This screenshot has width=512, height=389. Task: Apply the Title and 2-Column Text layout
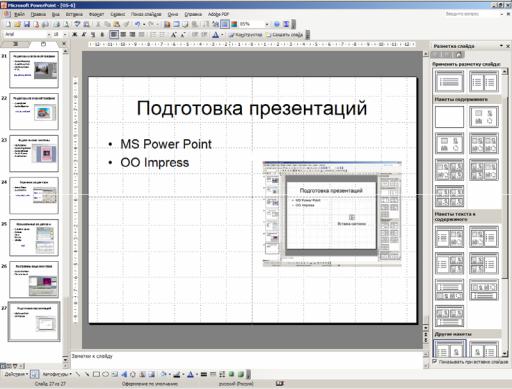pyautogui.click(x=483, y=82)
